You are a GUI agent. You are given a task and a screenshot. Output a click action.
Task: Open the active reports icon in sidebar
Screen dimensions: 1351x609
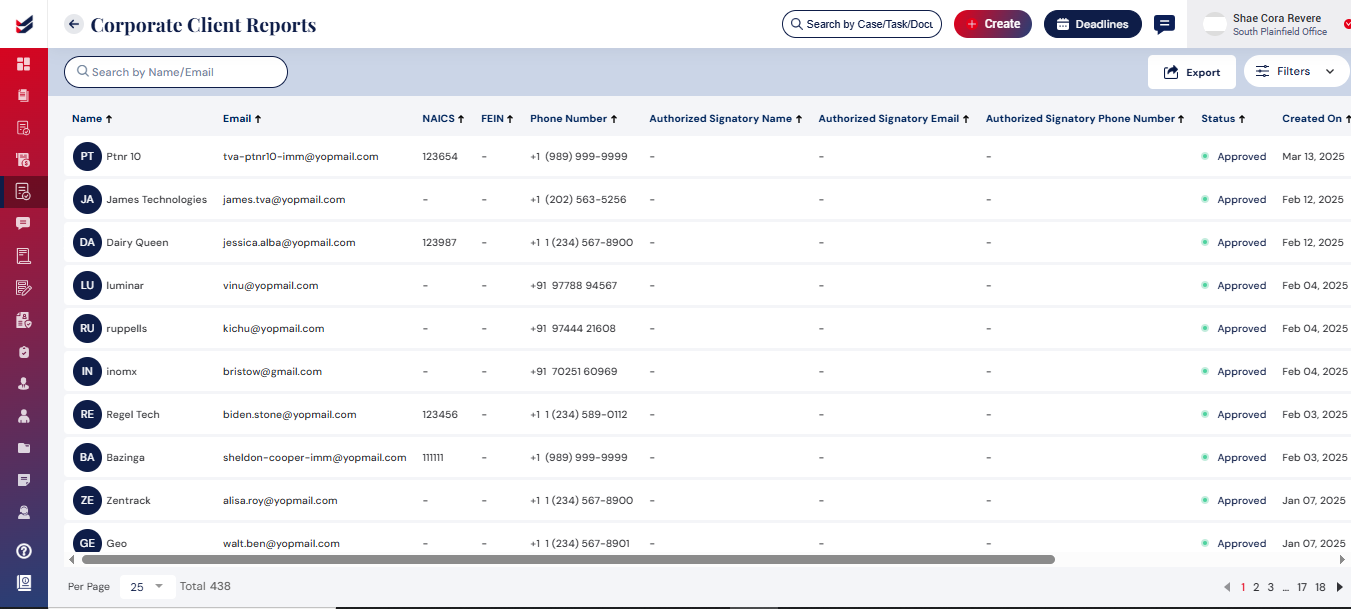[x=24, y=191]
